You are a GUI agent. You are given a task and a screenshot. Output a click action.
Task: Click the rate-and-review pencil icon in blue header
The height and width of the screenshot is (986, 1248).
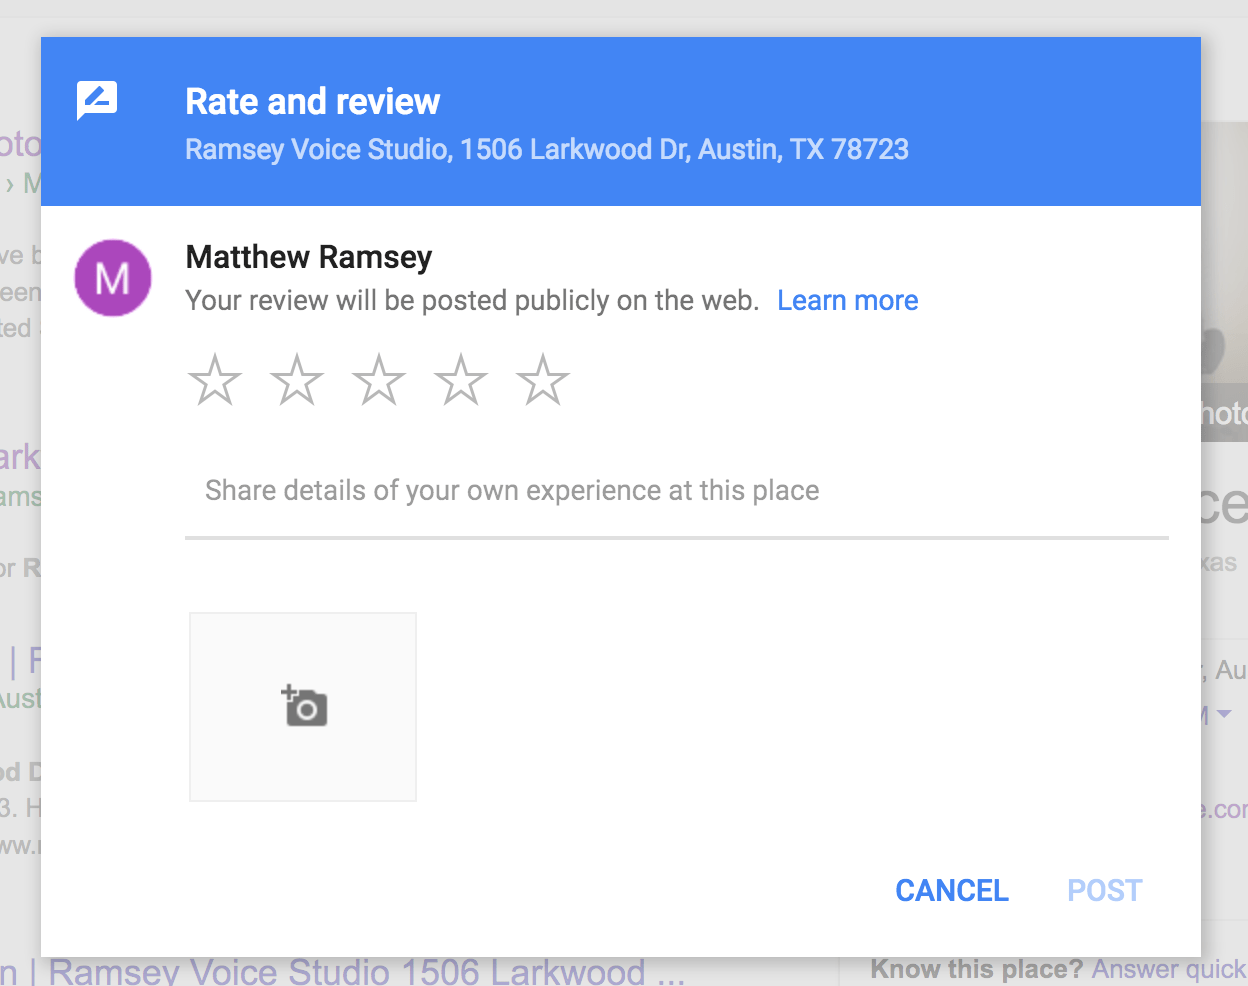(x=97, y=99)
